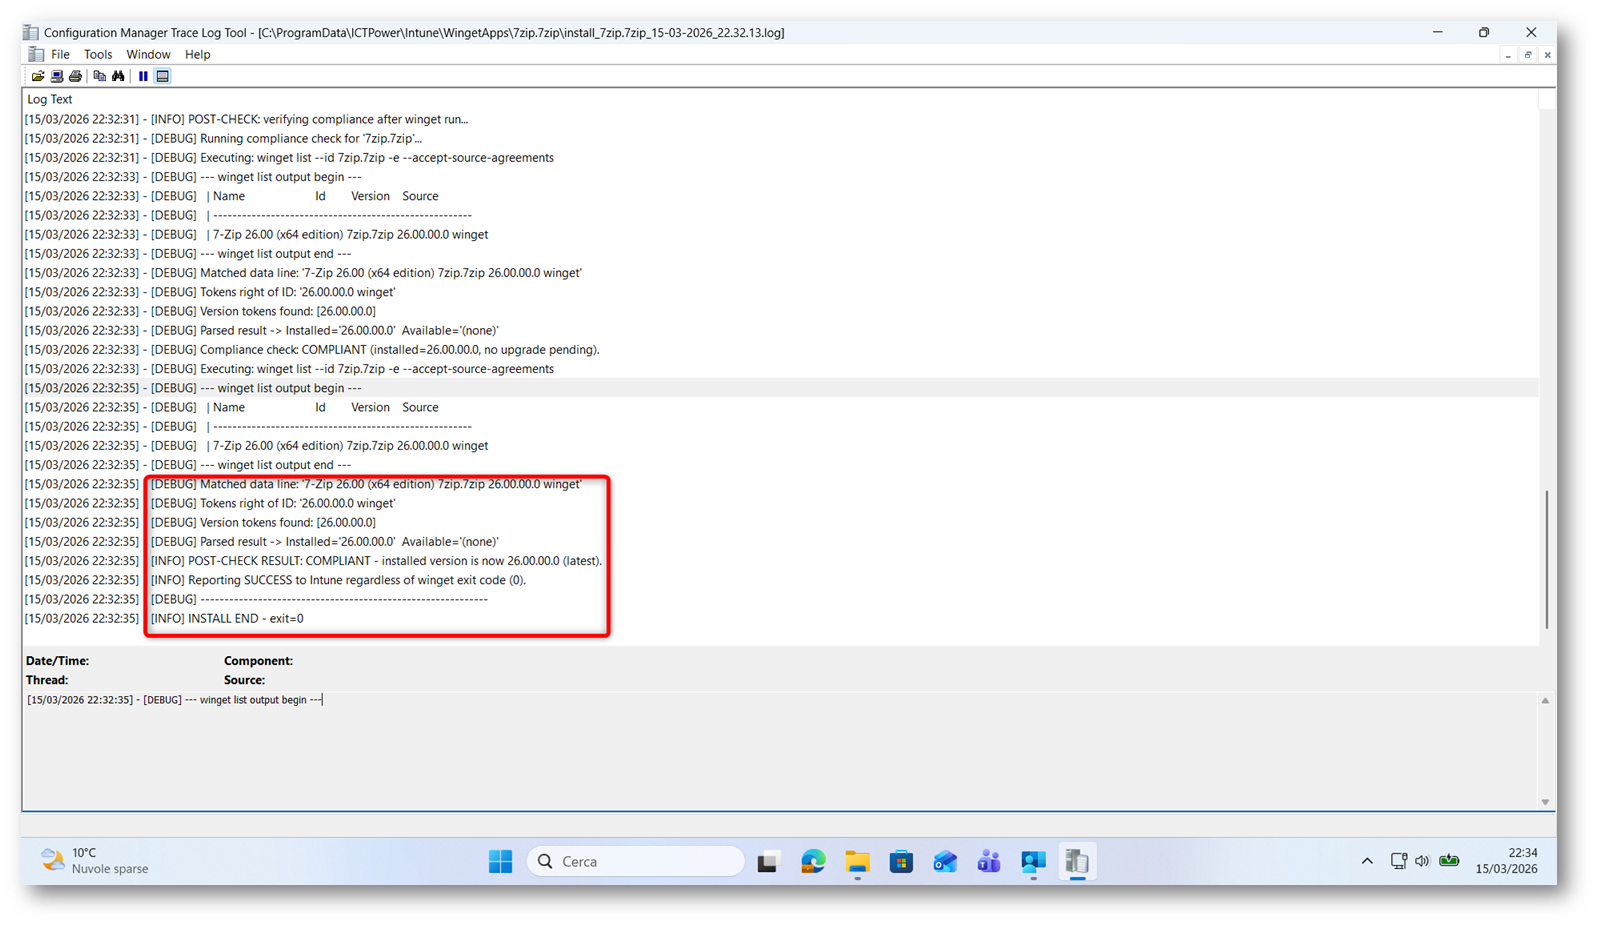Select the 'INSTALL END - exit=0' log row
Screen dimensions: 1599x927
pos(781,618)
